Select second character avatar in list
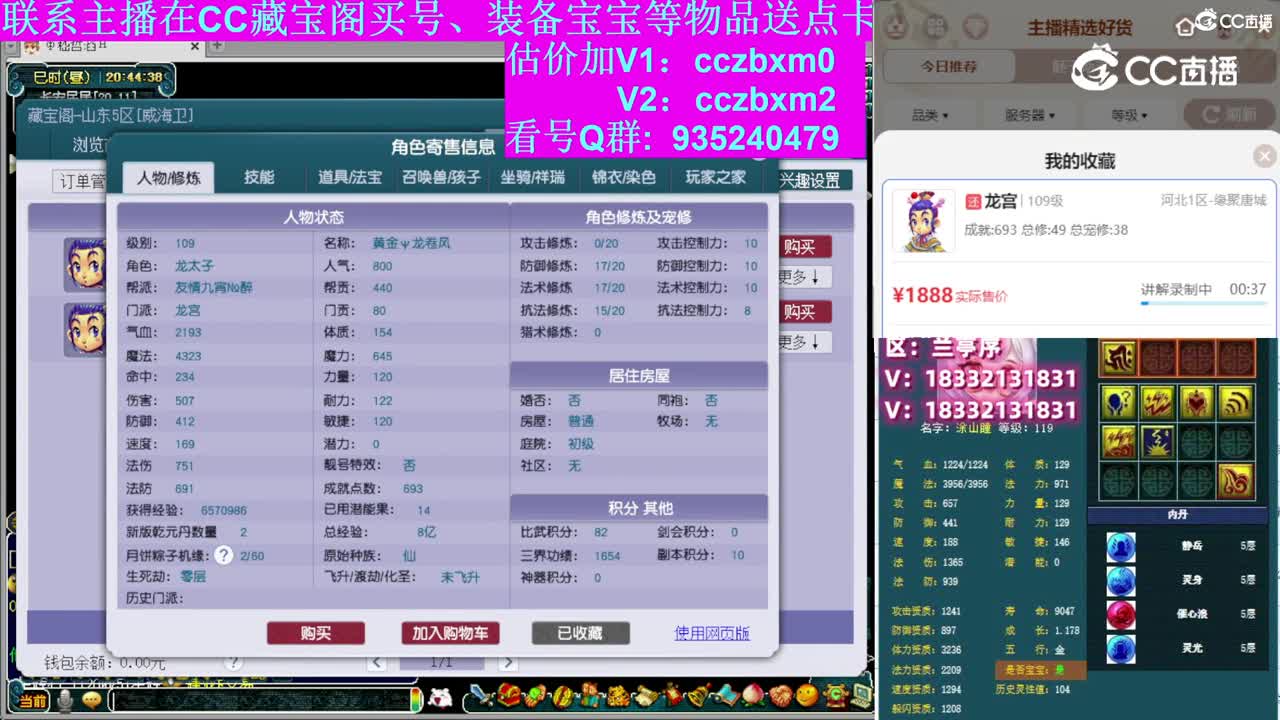 [x=85, y=330]
